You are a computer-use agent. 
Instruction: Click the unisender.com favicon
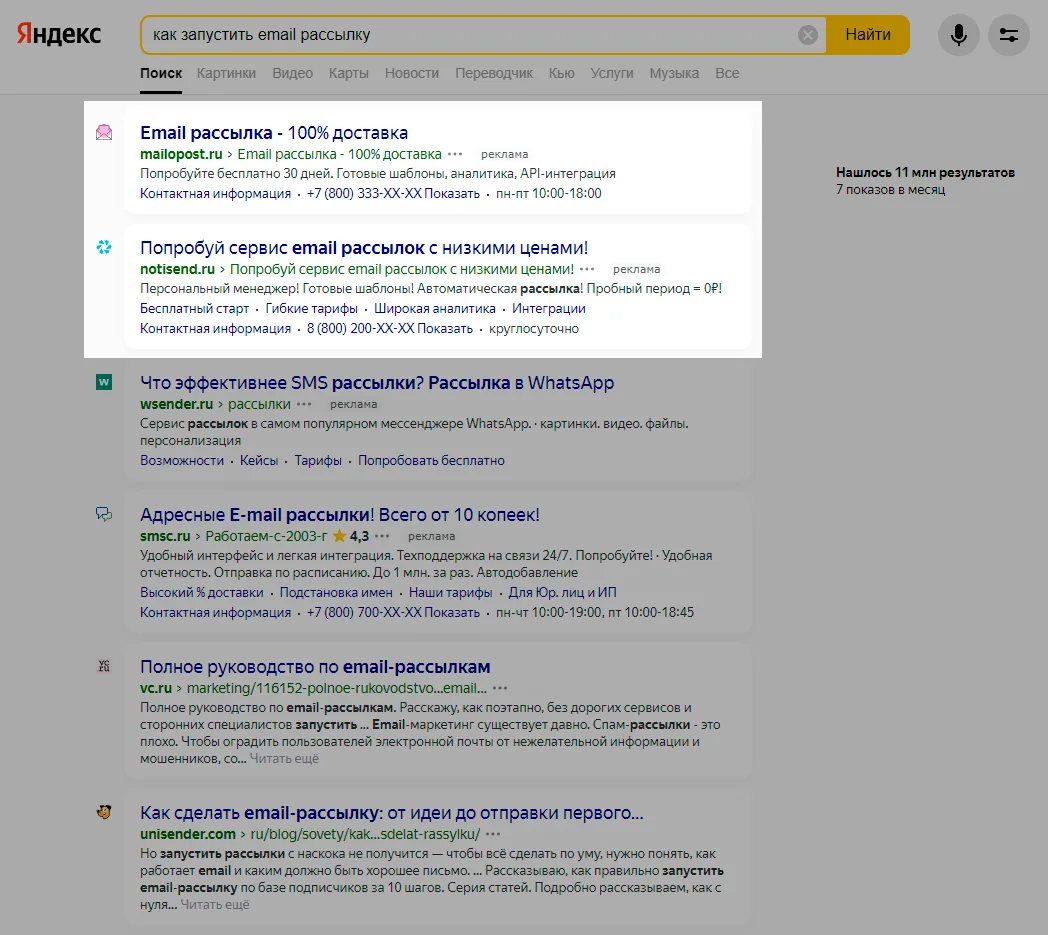pos(104,812)
